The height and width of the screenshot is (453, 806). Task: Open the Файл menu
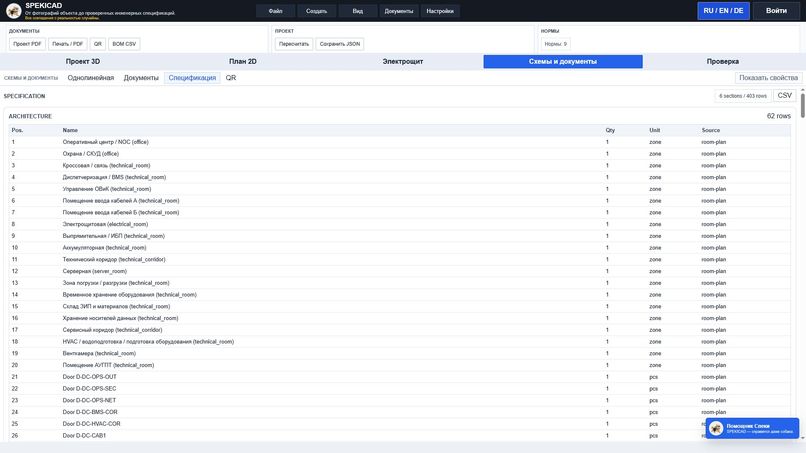pos(276,11)
